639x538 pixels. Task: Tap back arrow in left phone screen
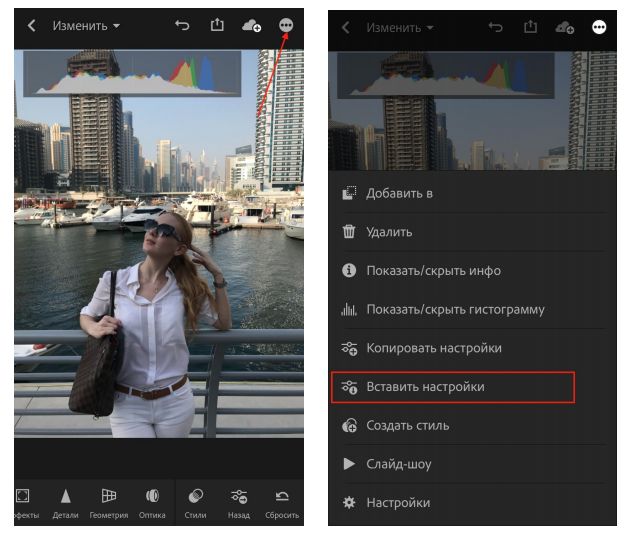[31, 26]
